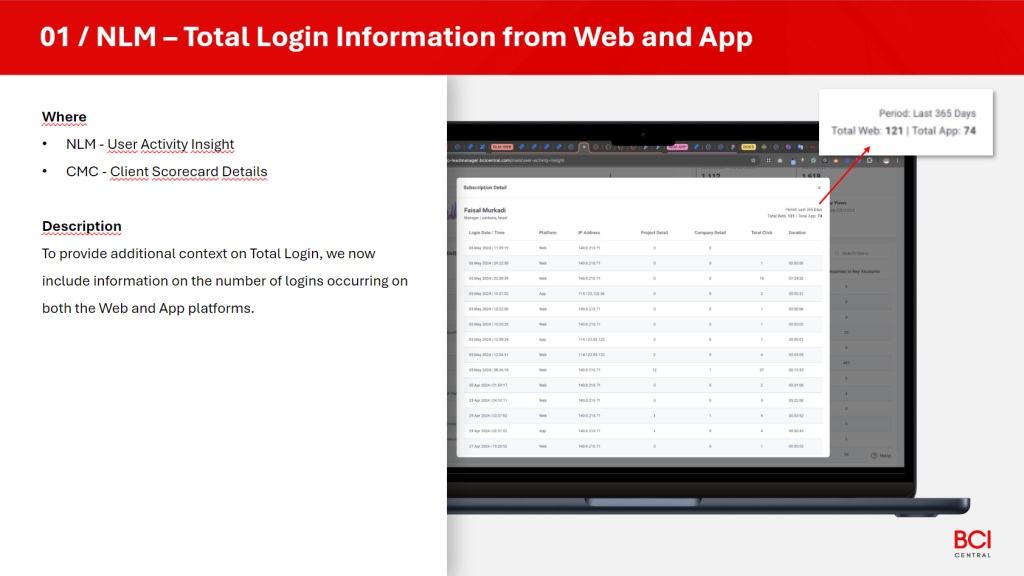Click the Total Click column header

point(762,233)
